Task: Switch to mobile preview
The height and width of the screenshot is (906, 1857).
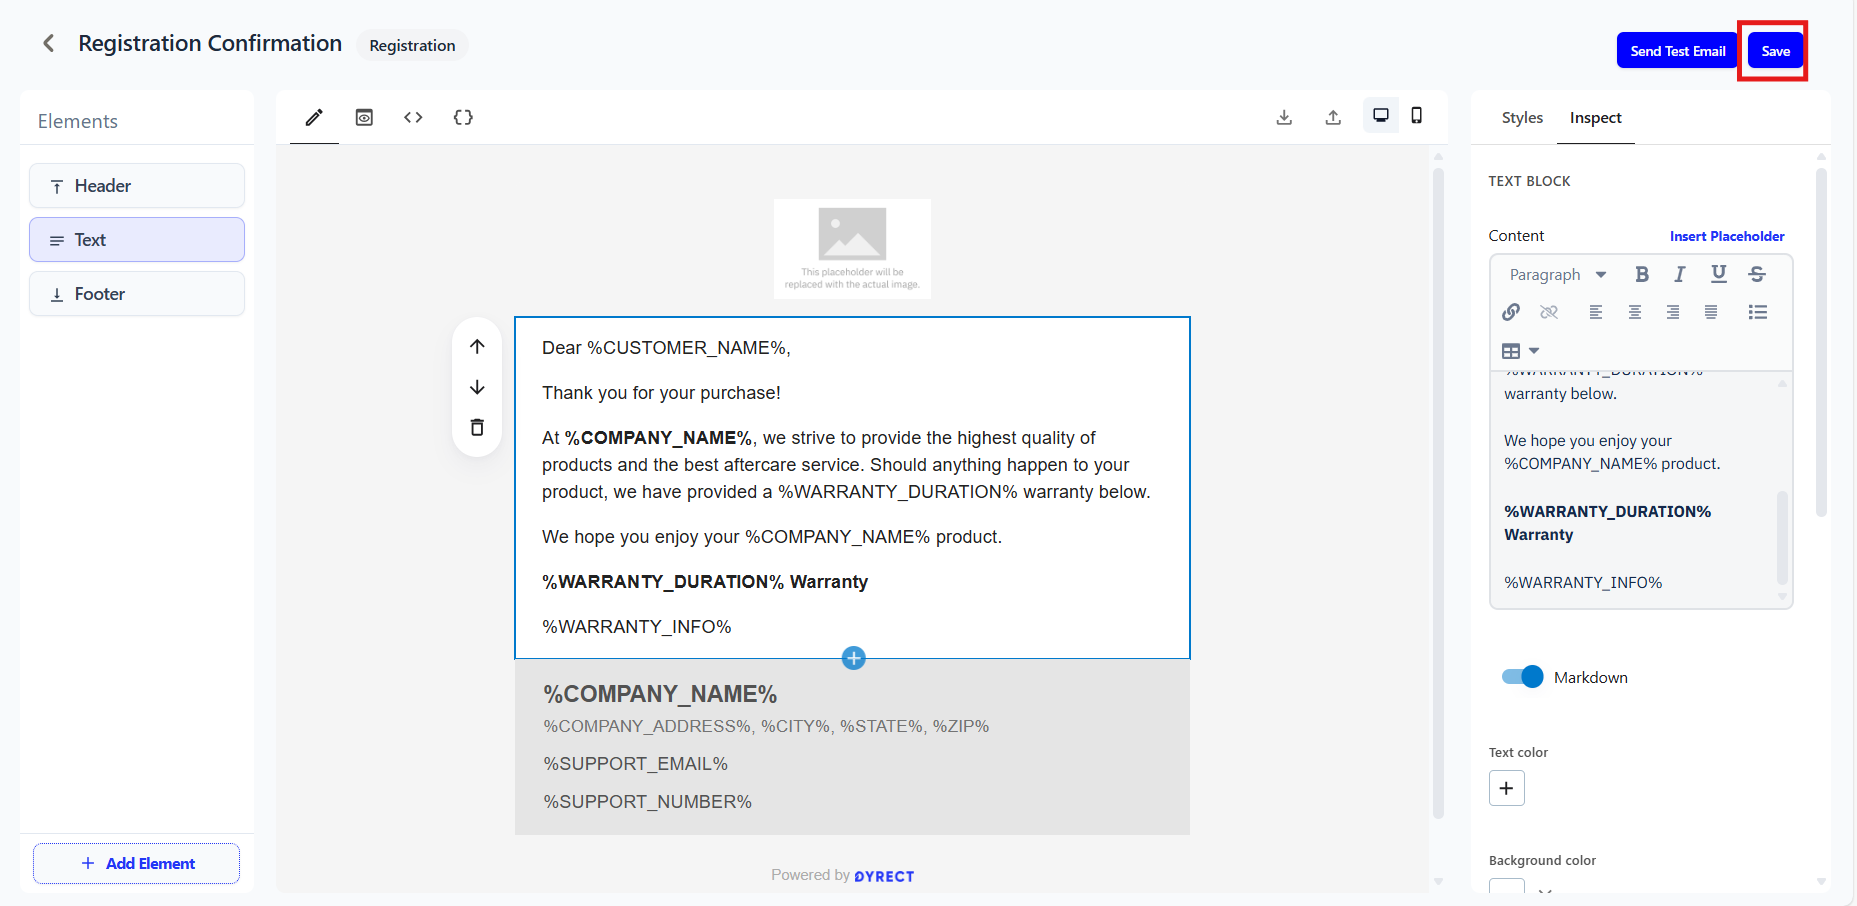Action: [1416, 116]
